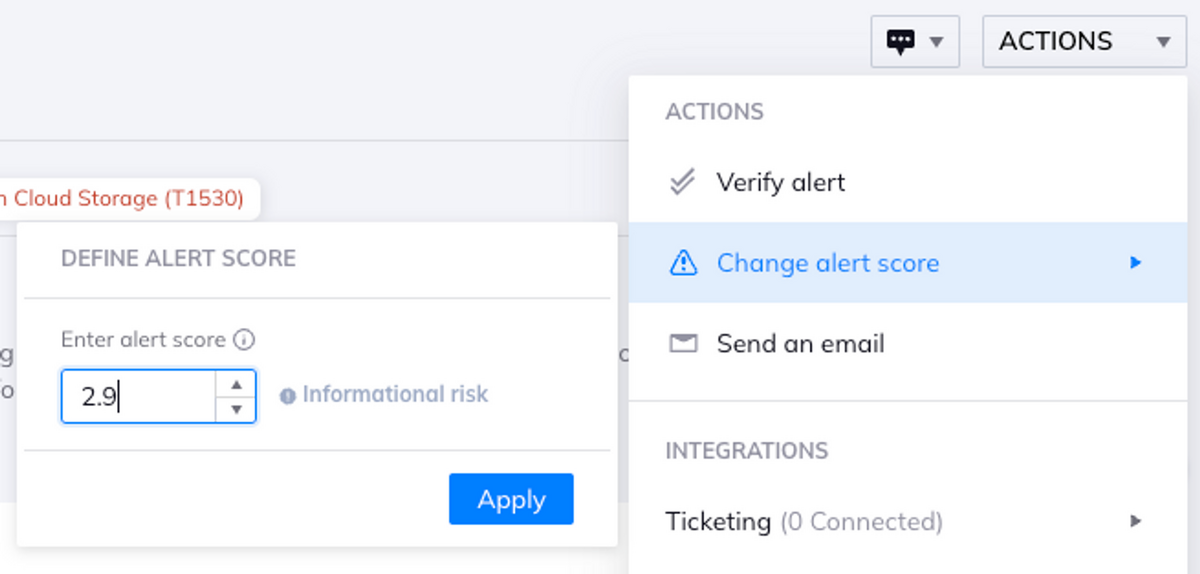Select Change alert score option
Viewport: 1200px width, 574px height.
828,263
